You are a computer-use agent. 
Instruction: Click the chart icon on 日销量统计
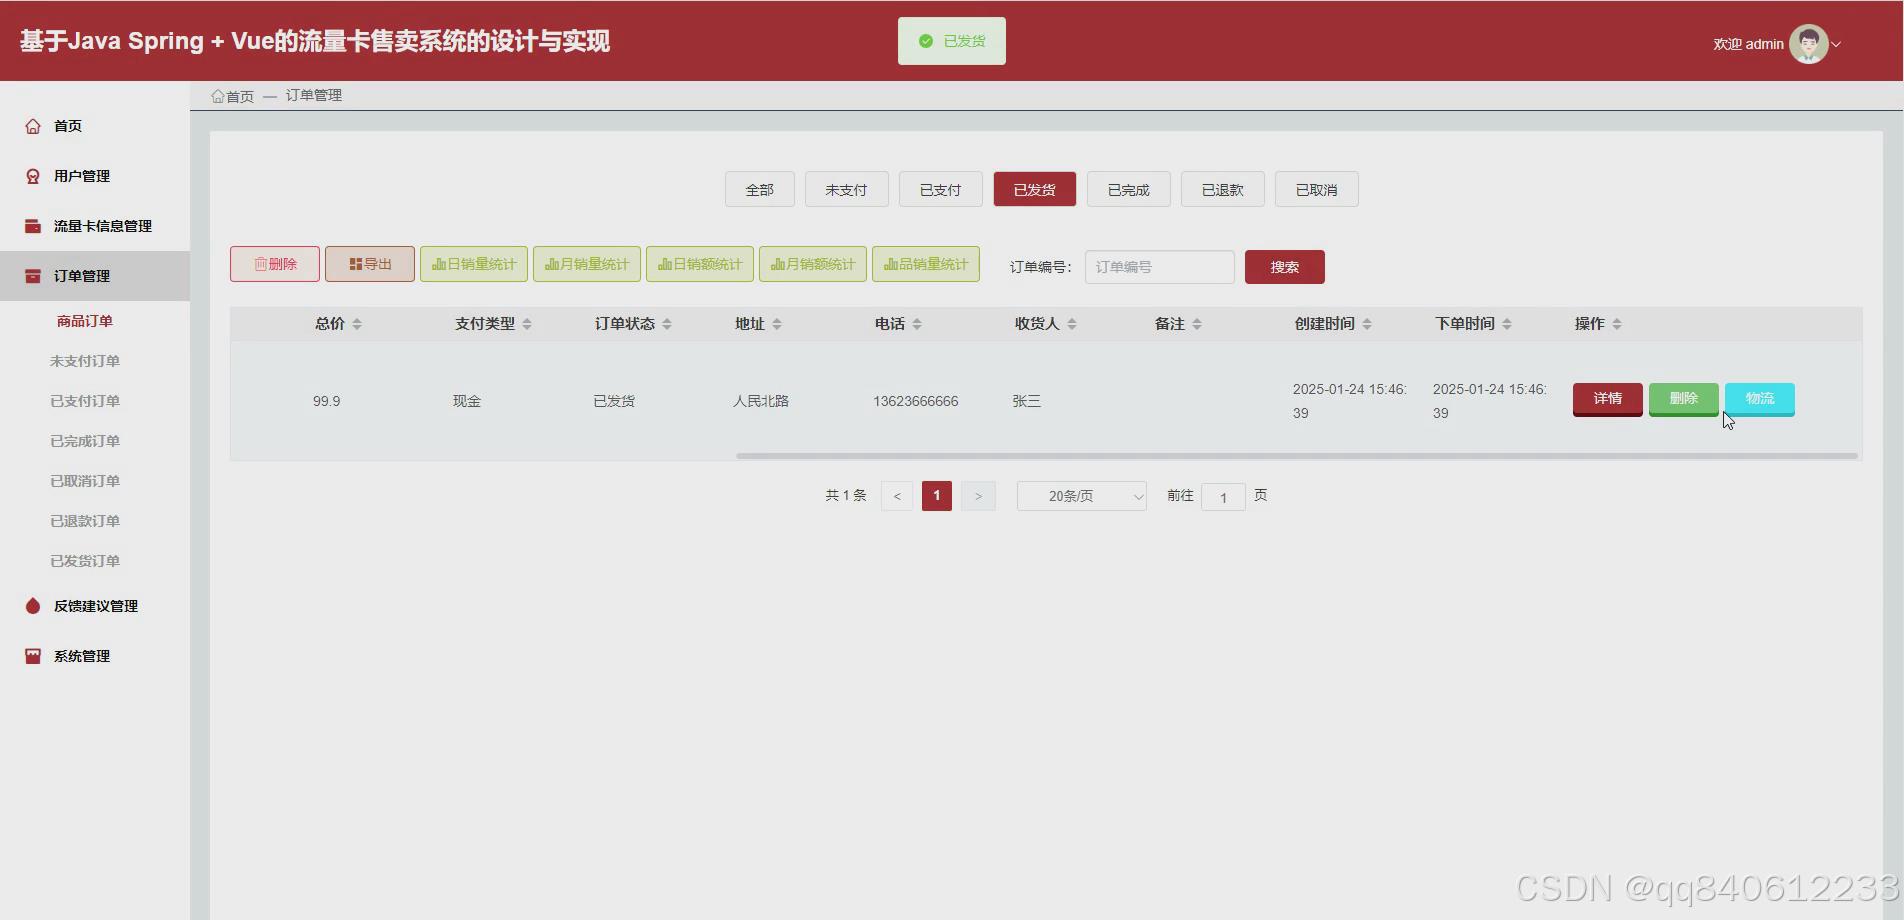[439, 263]
